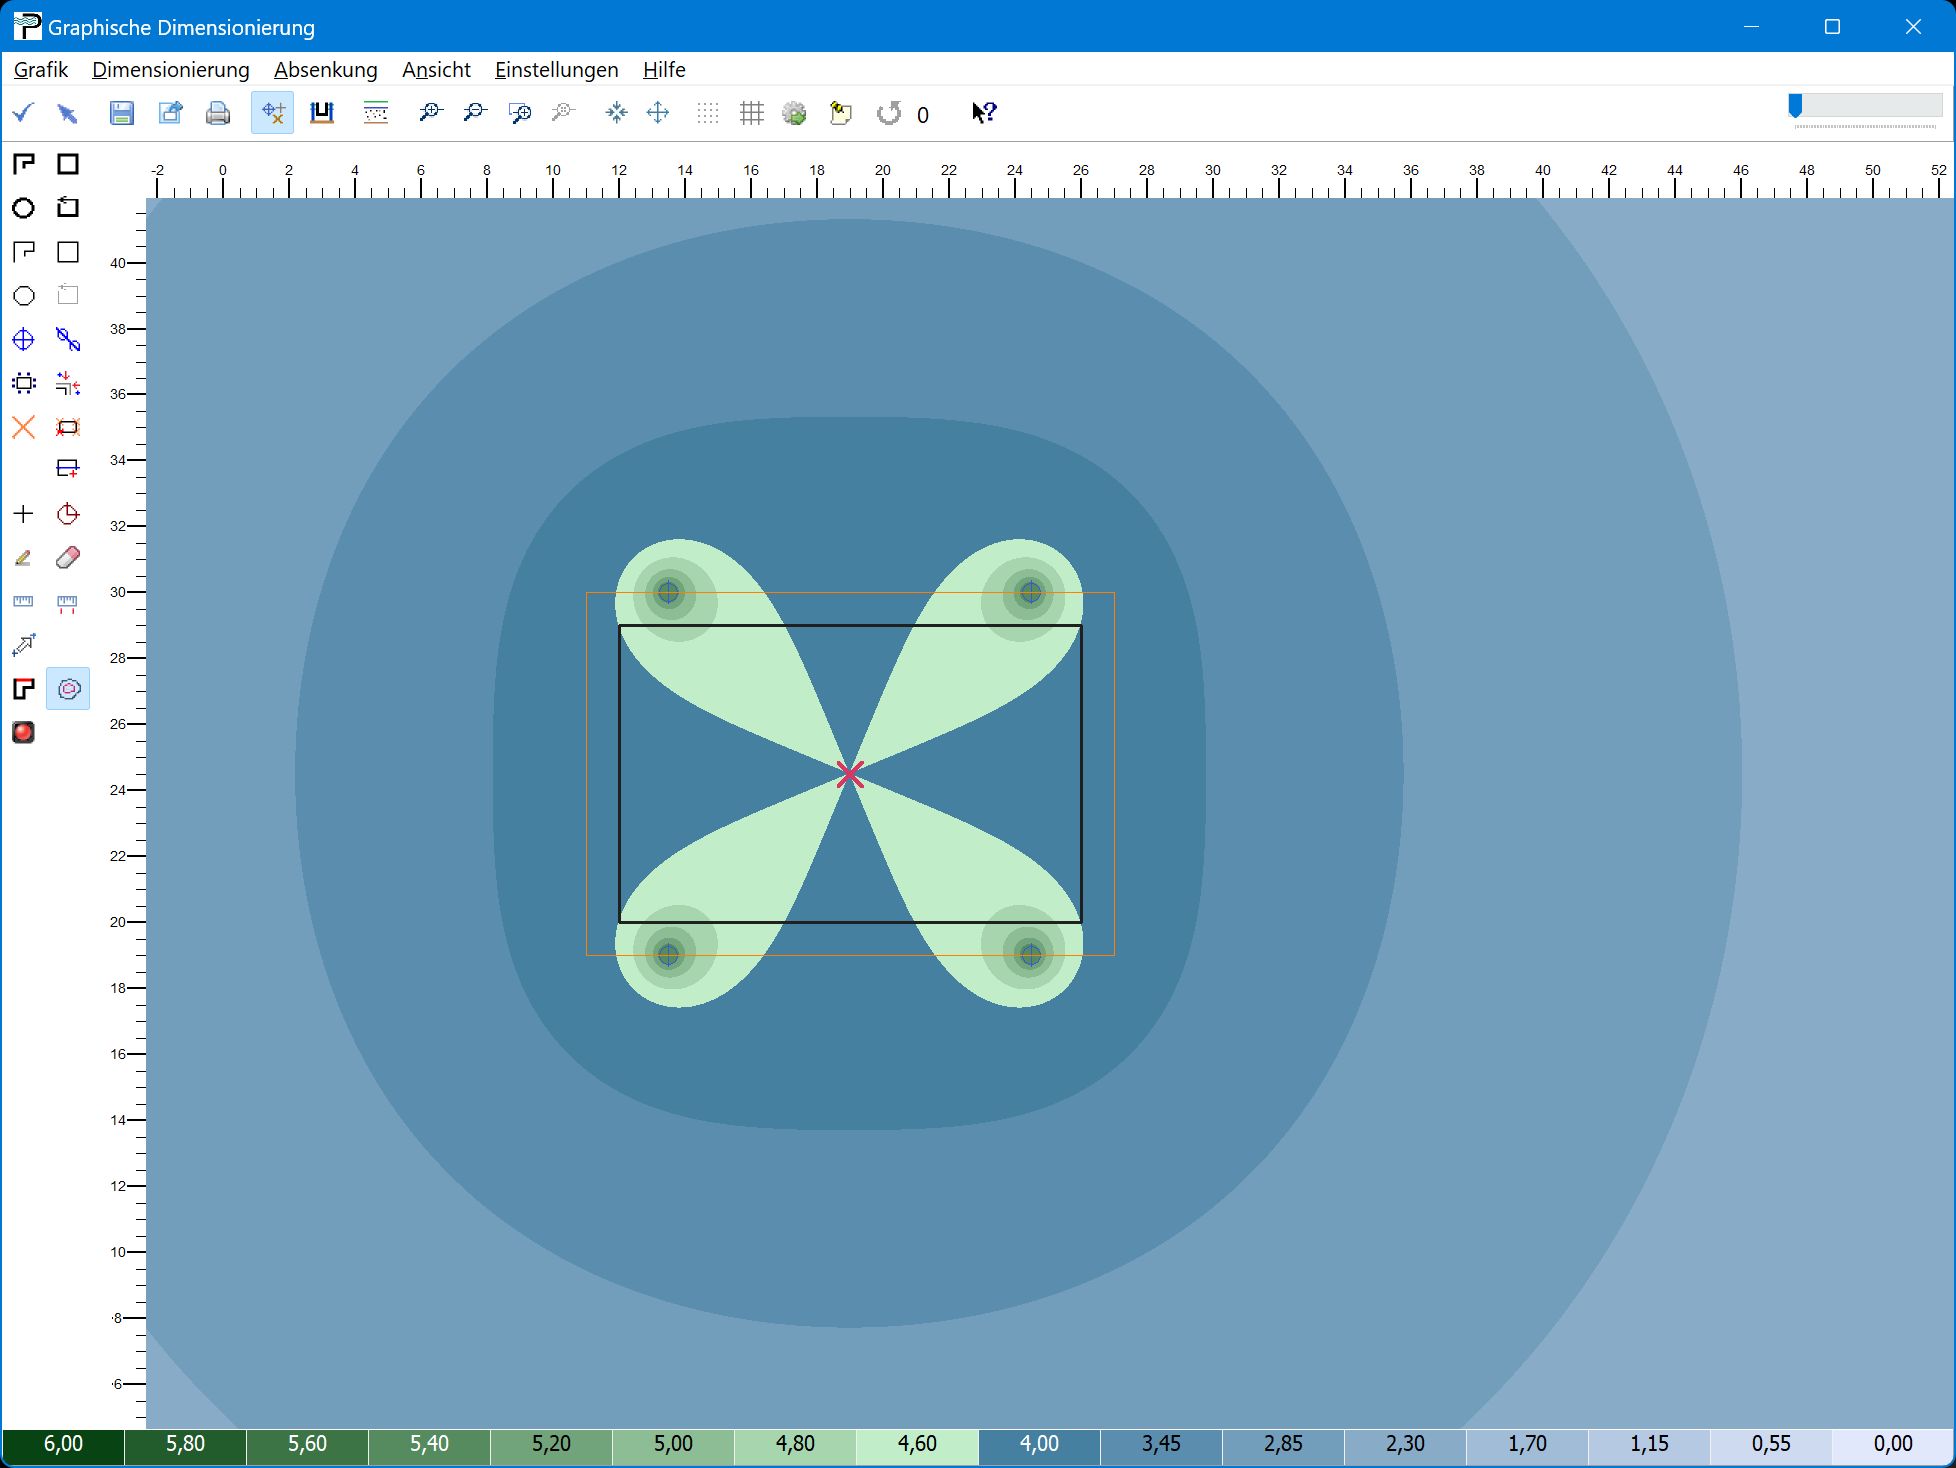The width and height of the screenshot is (1956, 1468).
Task: Open the Einstellungen menu
Action: click(x=556, y=70)
